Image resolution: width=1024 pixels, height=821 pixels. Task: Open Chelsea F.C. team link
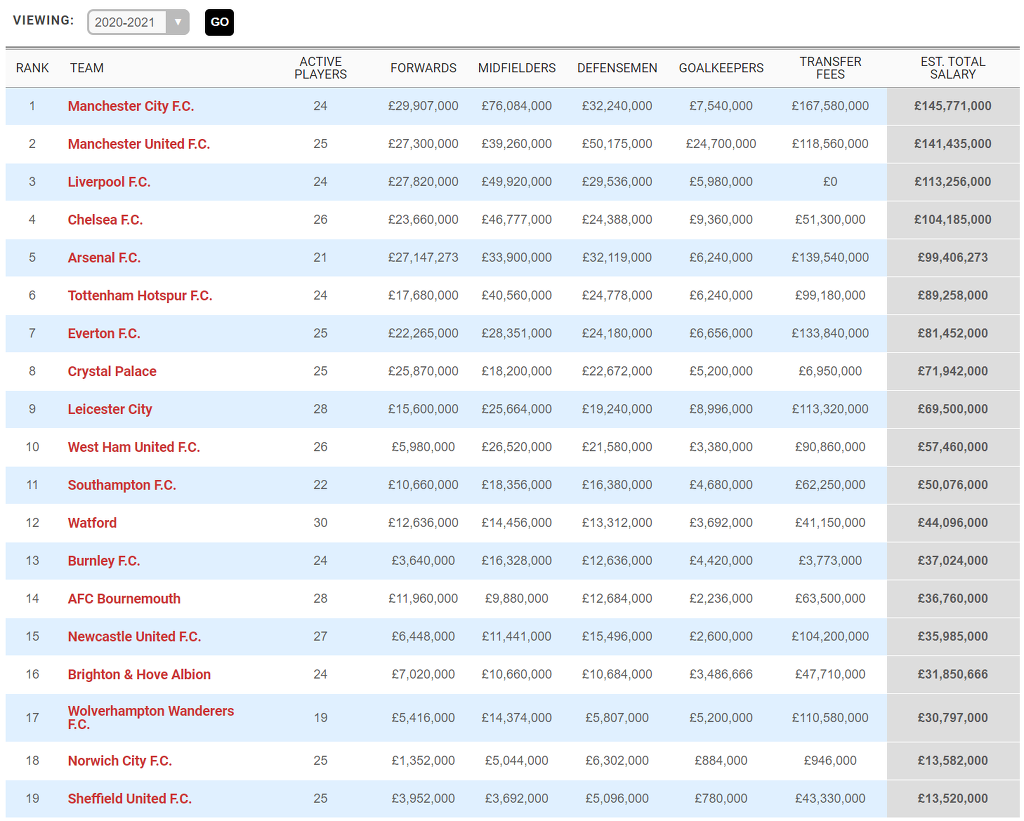(105, 219)
